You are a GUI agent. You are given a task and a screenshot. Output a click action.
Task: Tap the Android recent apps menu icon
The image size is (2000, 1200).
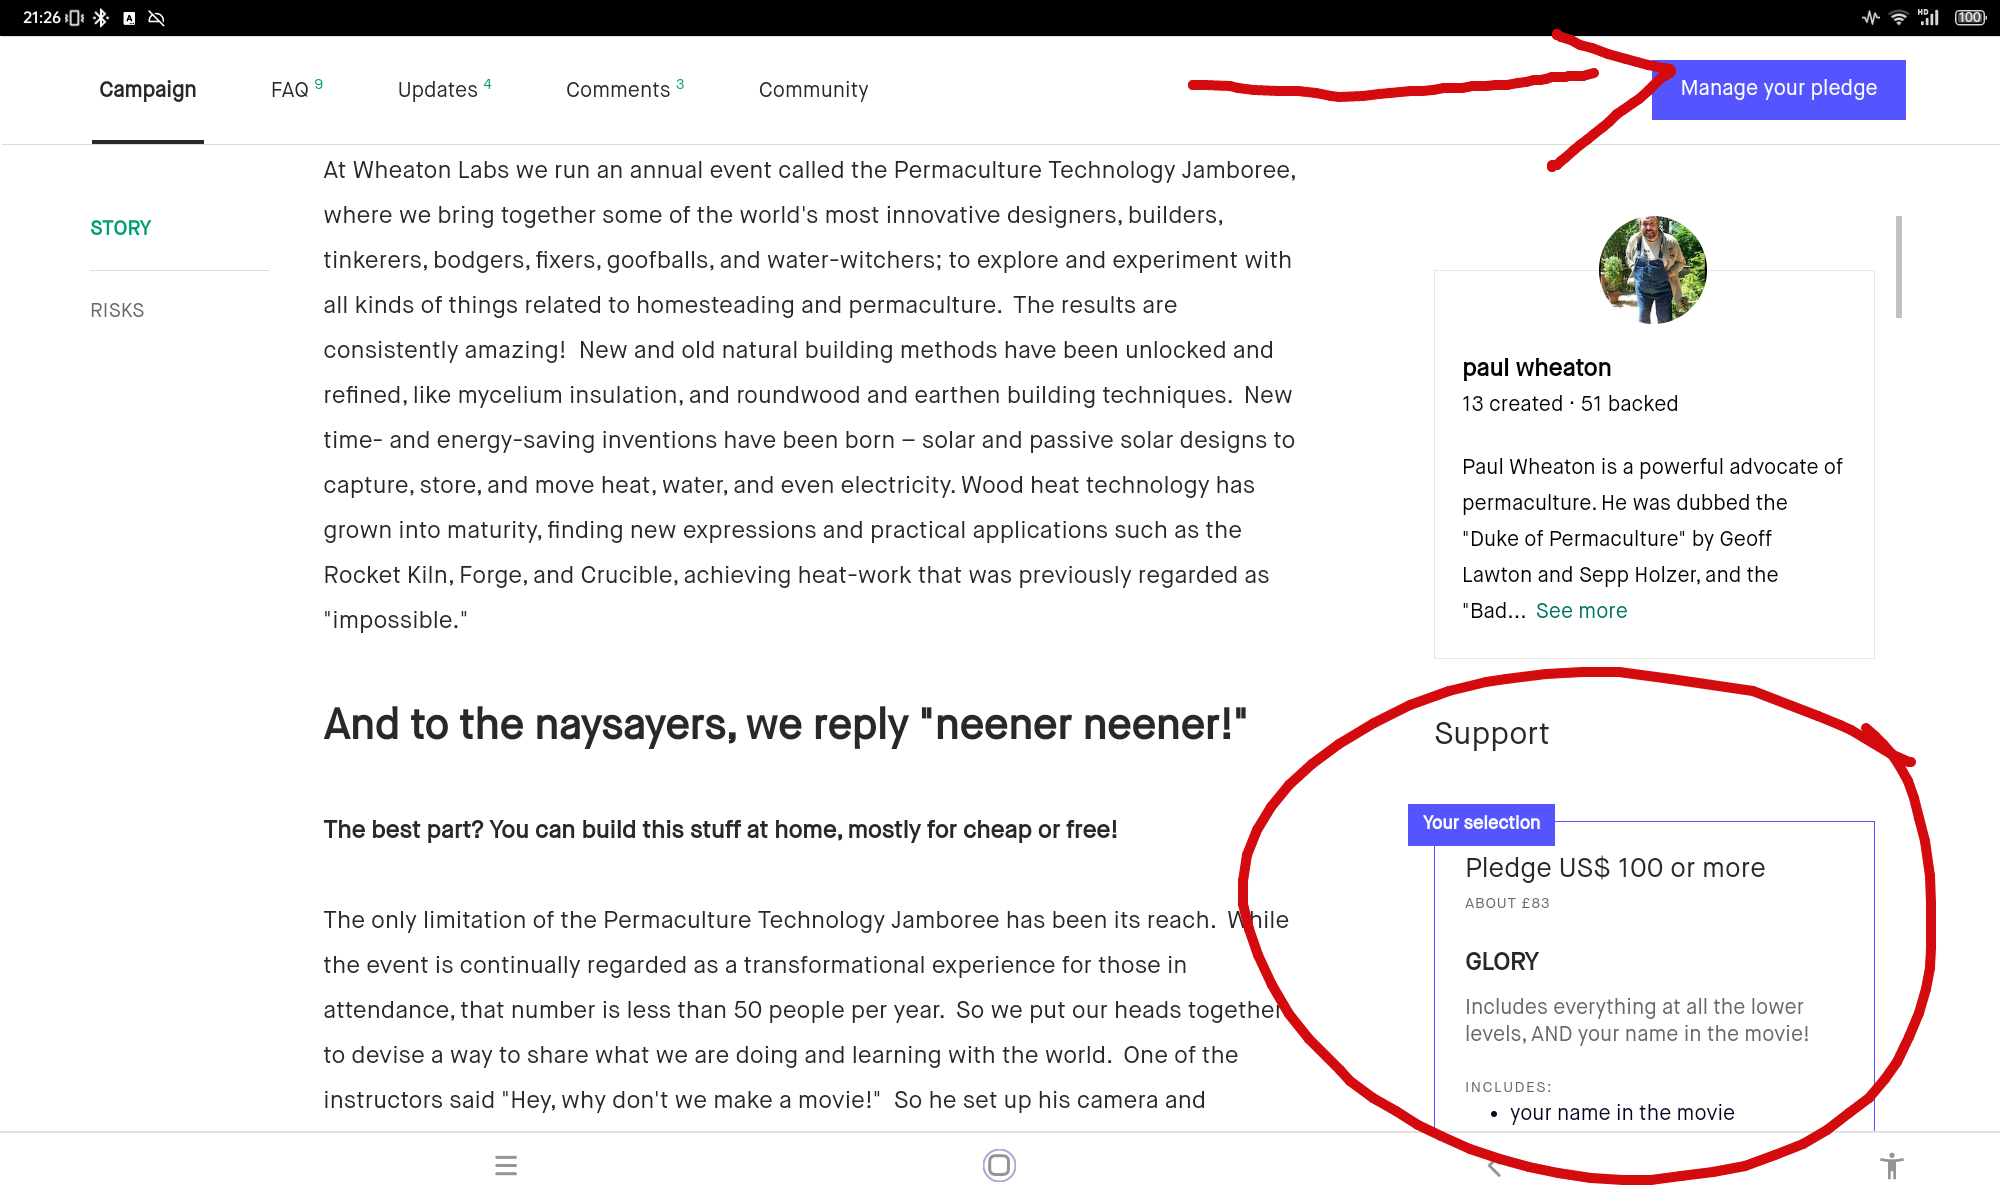click(506, 1166)
